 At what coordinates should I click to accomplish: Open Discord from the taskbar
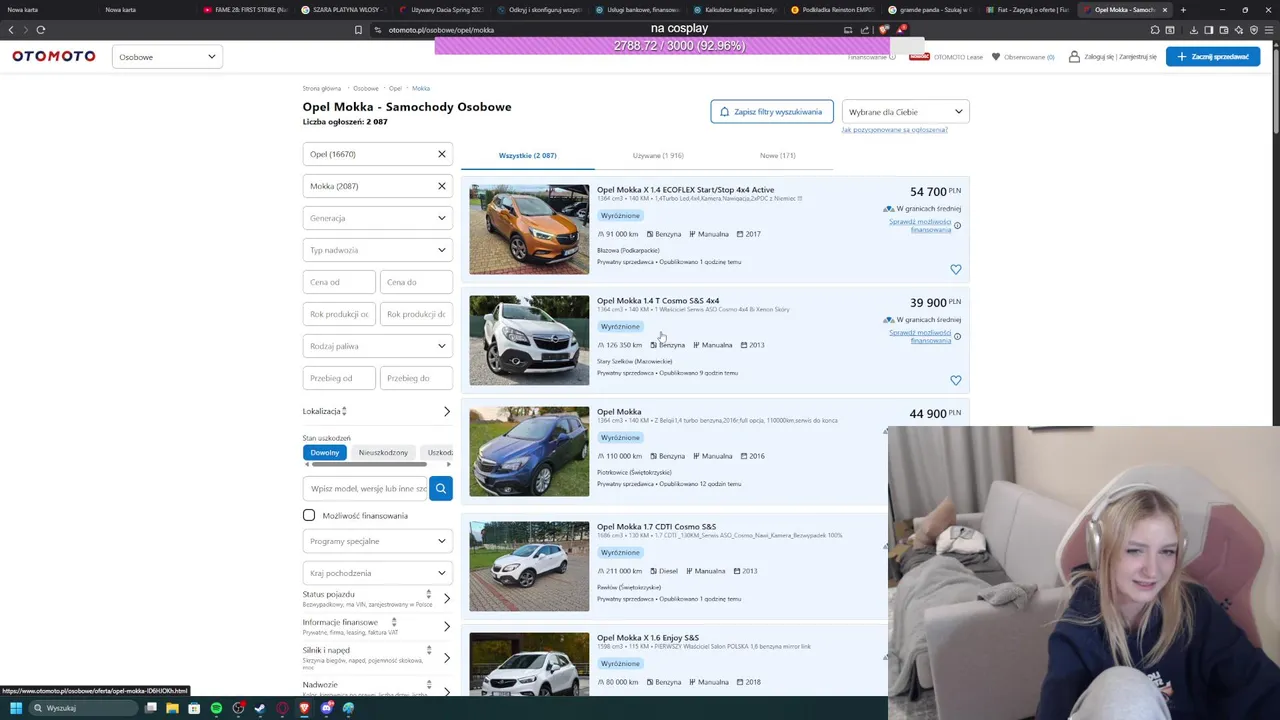[326, 708]
